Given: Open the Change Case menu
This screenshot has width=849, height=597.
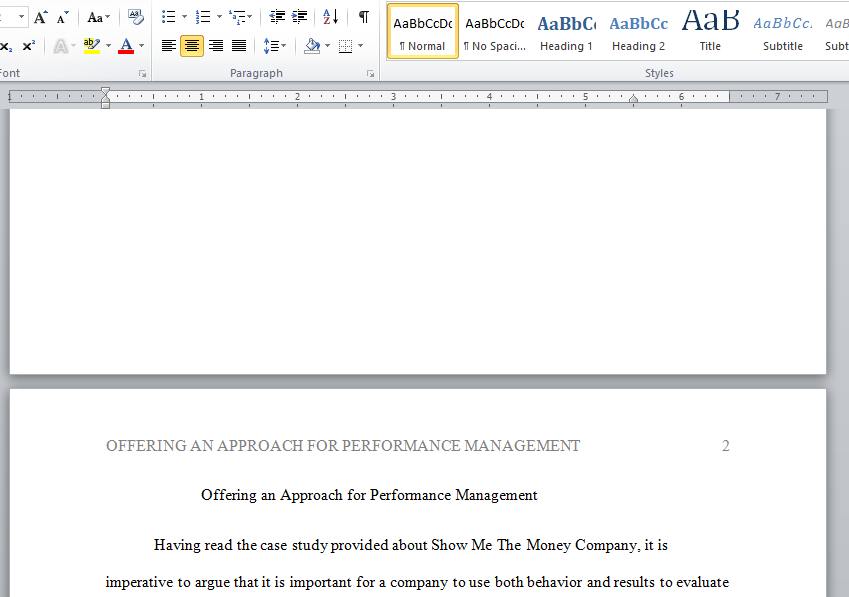Looking at the screenshot, I should (x=99, y=17).
